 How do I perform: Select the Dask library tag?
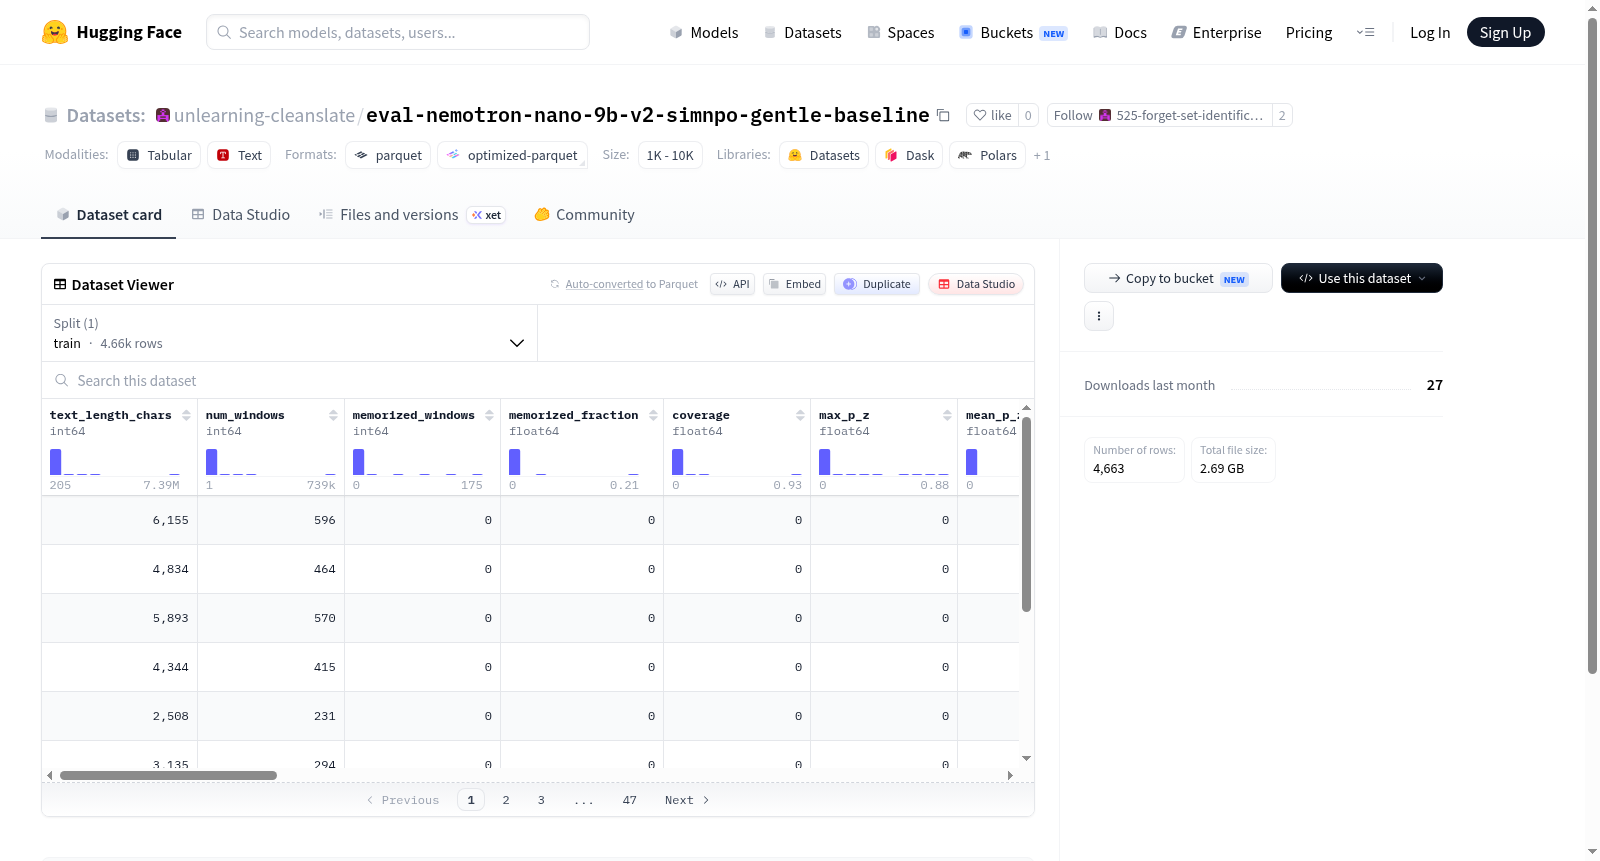click(x=909, y=155)
